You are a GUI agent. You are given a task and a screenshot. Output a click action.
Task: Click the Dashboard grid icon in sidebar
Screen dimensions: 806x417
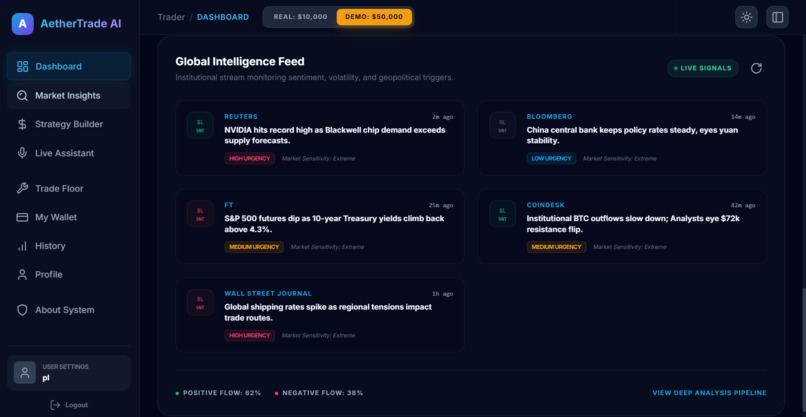pos(23,66)
